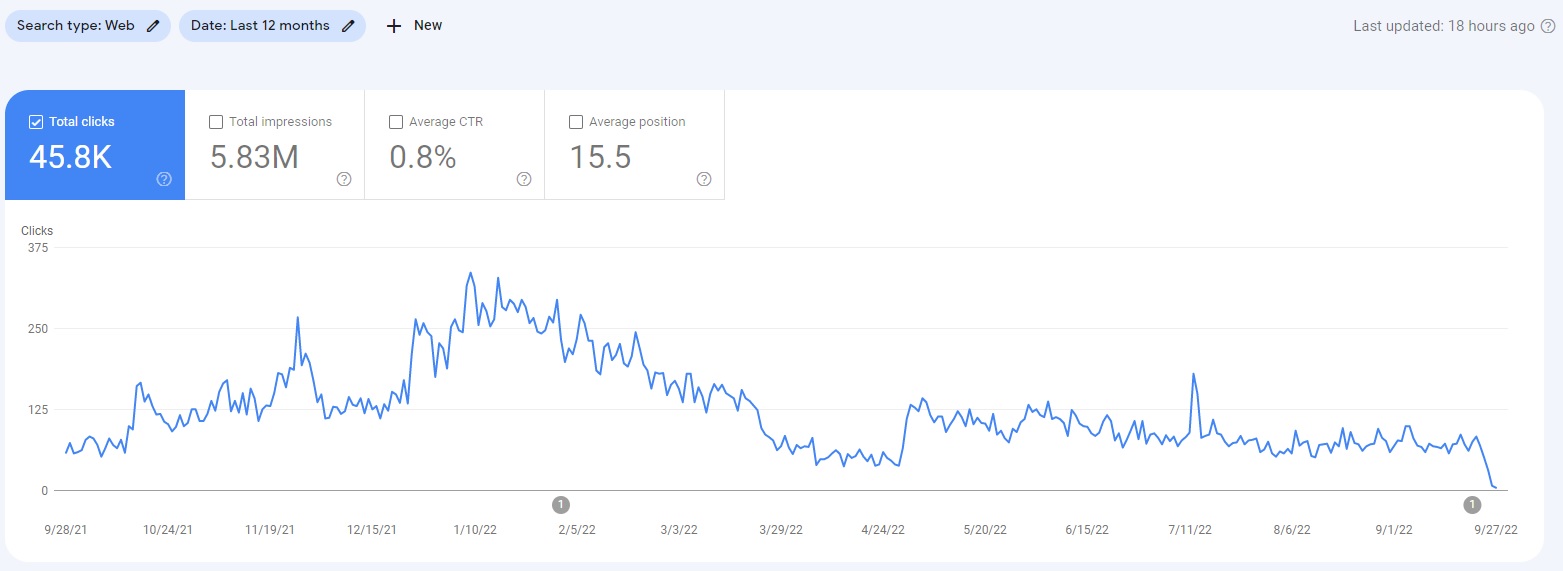The height and width of the screenshot is (571, 1563).
Task: Add a New filter
Action: 414,26
